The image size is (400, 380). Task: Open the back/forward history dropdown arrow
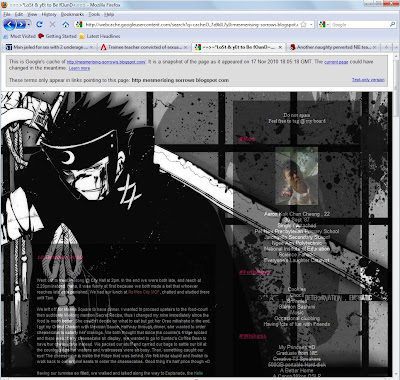pyautogui.click(x=29, y=25)
